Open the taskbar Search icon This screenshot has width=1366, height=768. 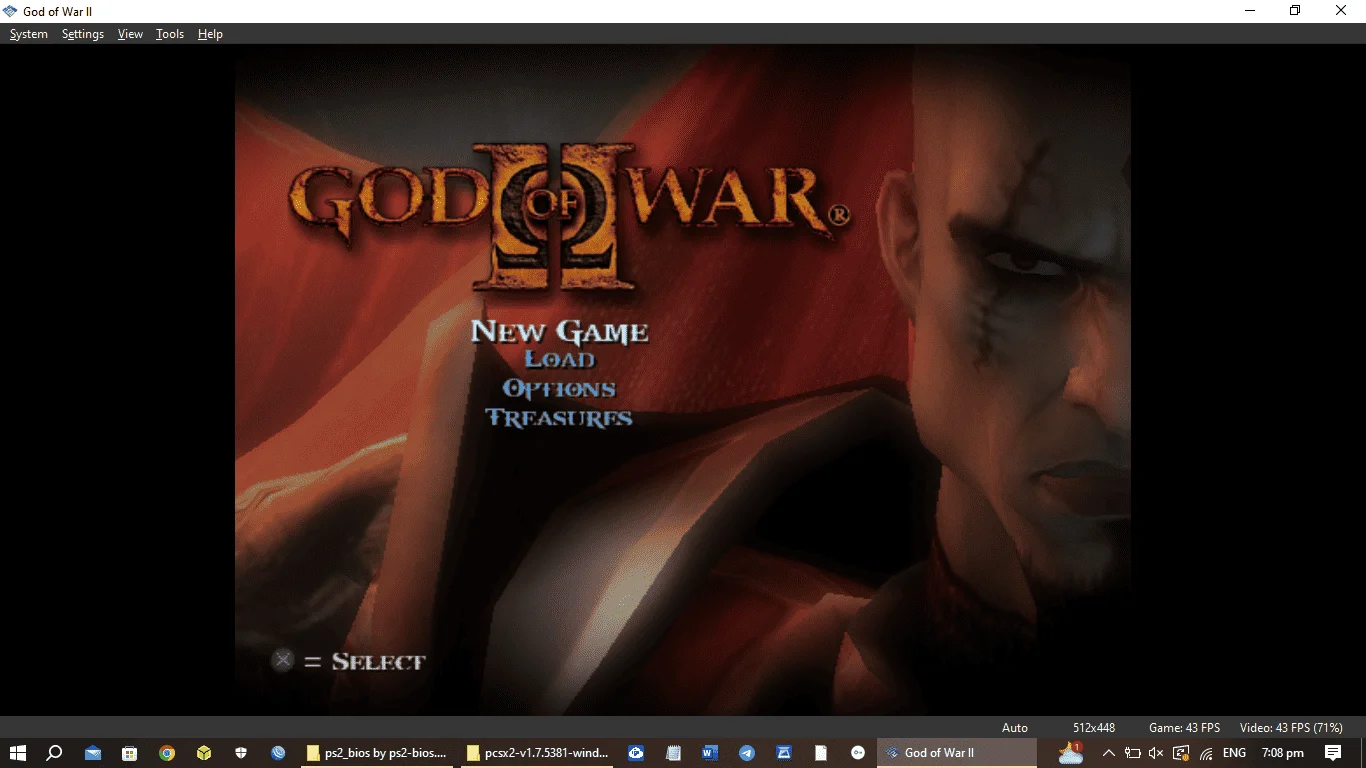coord(55,753)
